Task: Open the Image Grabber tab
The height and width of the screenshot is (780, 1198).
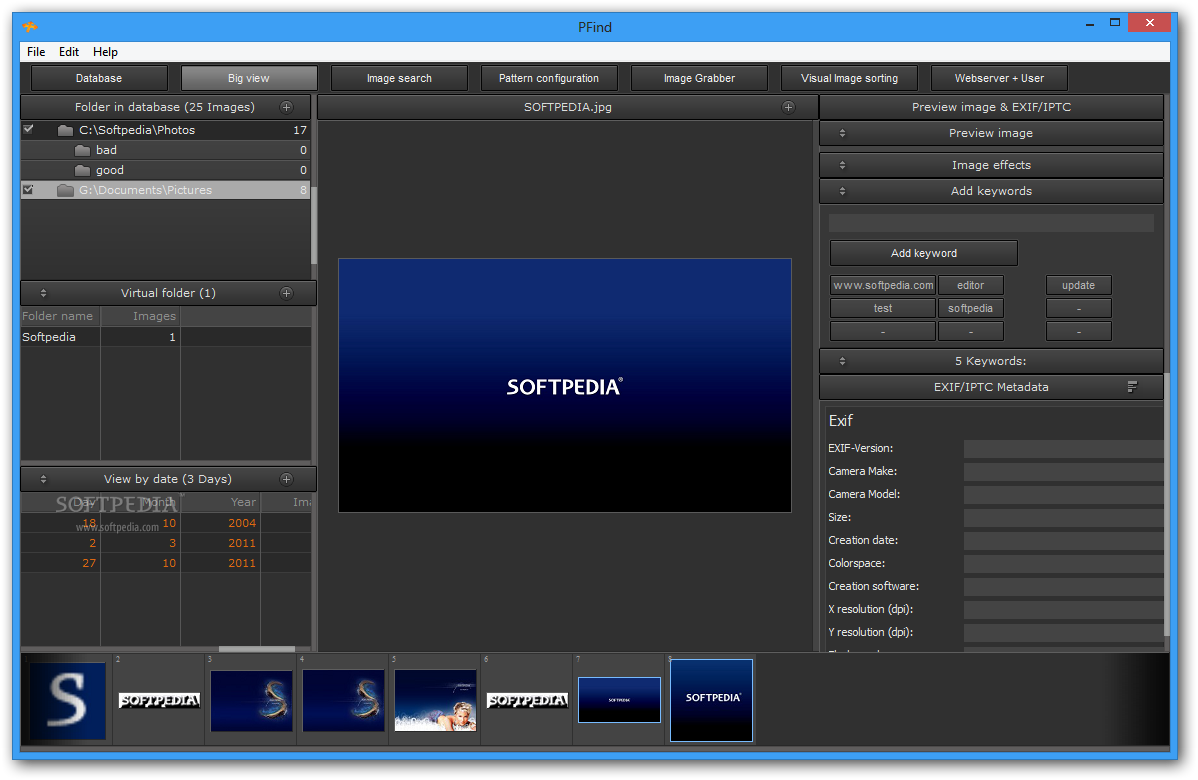Action: tap(699, 78)
